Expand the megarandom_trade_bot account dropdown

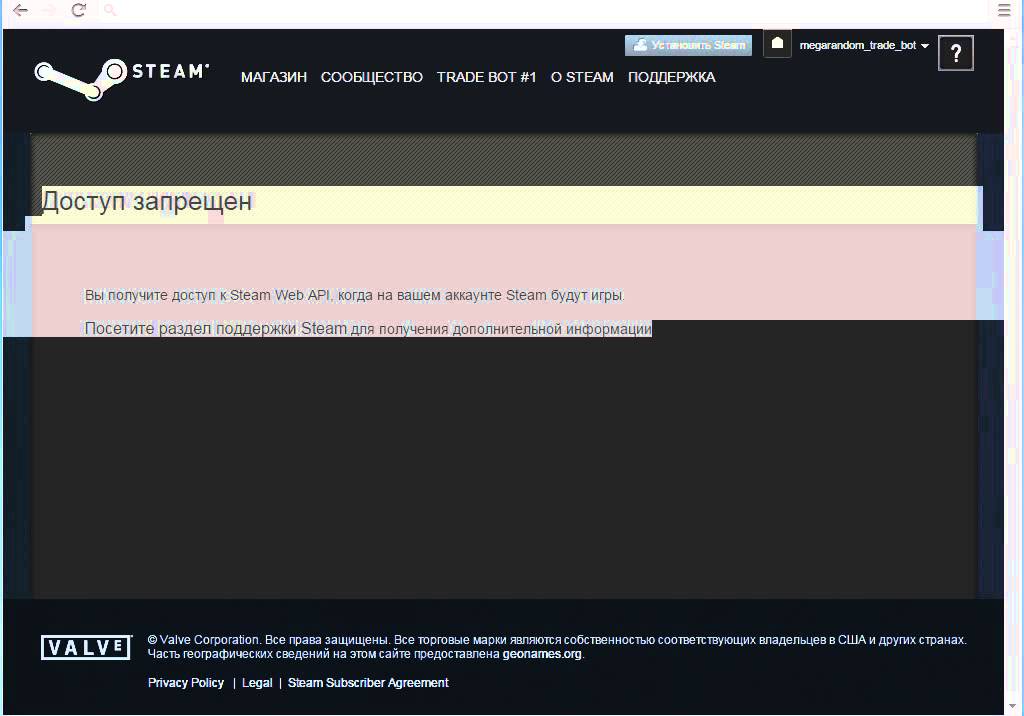863,45
